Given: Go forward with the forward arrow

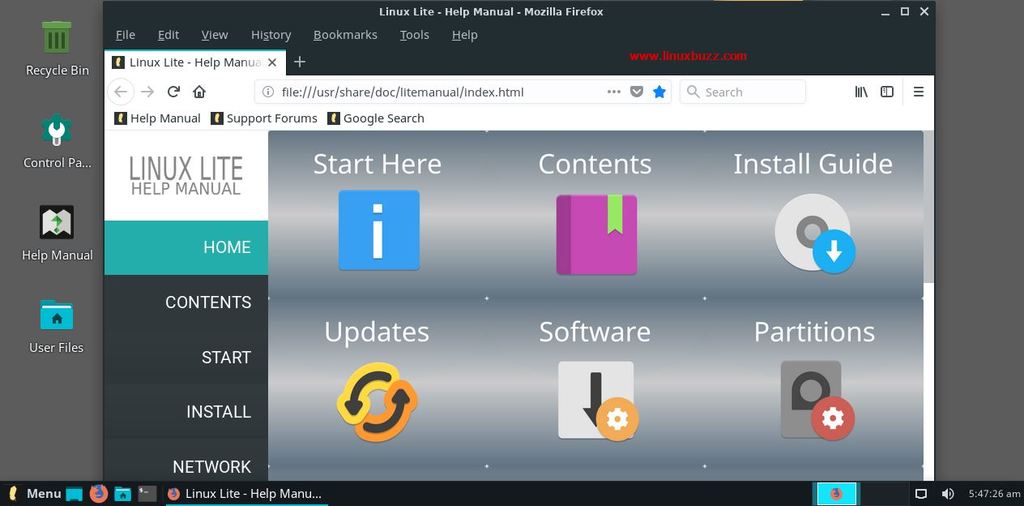Looking at the screenshot, I should pos(148,92).
